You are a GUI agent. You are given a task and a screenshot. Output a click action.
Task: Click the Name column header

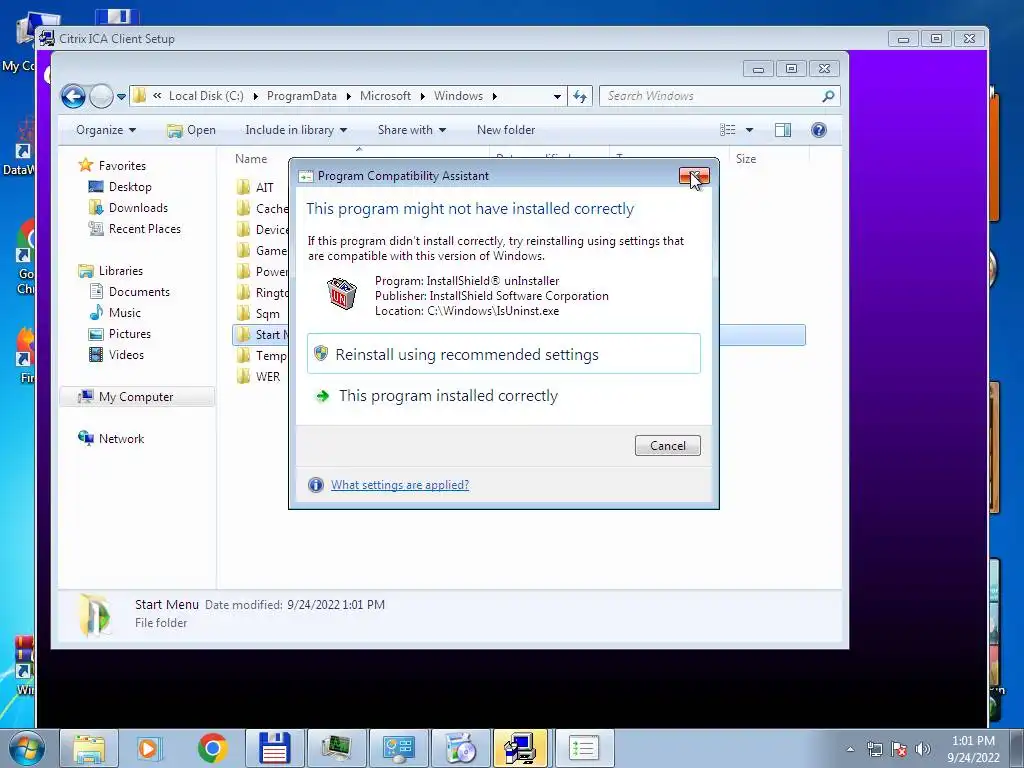pos(251,159)
